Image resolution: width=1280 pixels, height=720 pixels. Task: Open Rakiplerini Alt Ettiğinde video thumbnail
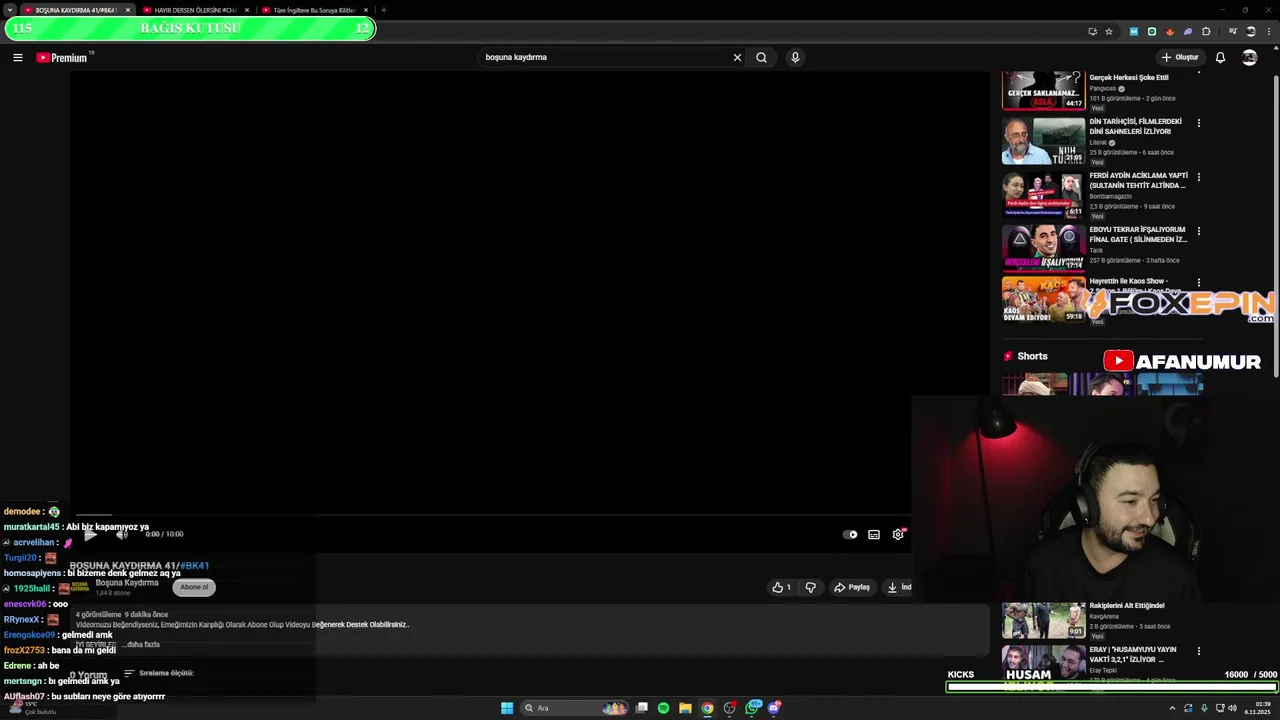coord(1043,620)
